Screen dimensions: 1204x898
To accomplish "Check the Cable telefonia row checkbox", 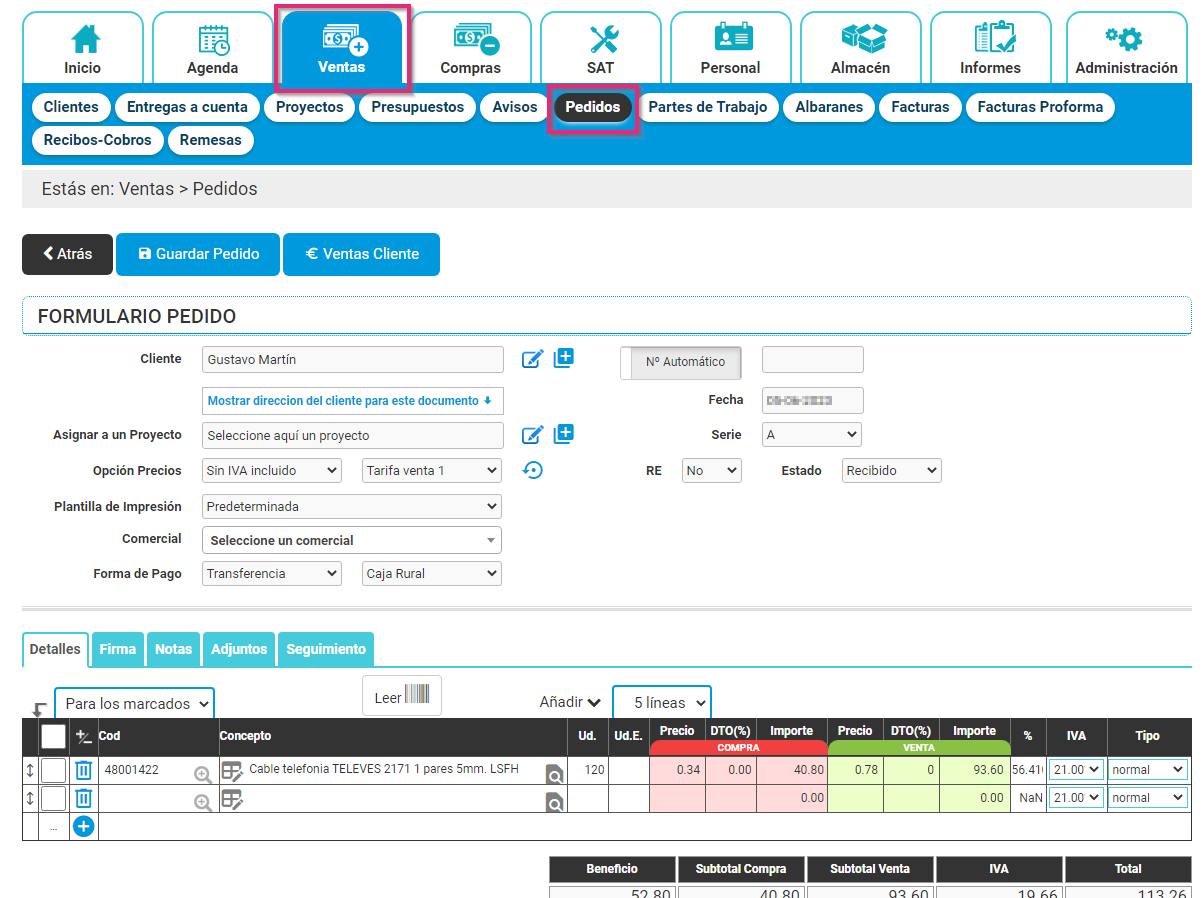I will (55, 769).
